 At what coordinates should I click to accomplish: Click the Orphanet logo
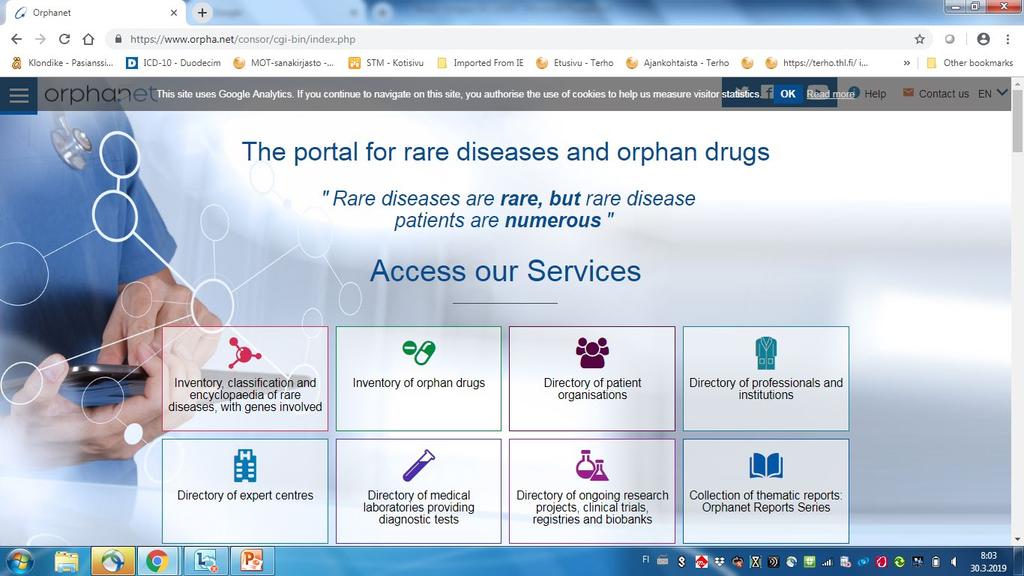[x=100, y=94]
